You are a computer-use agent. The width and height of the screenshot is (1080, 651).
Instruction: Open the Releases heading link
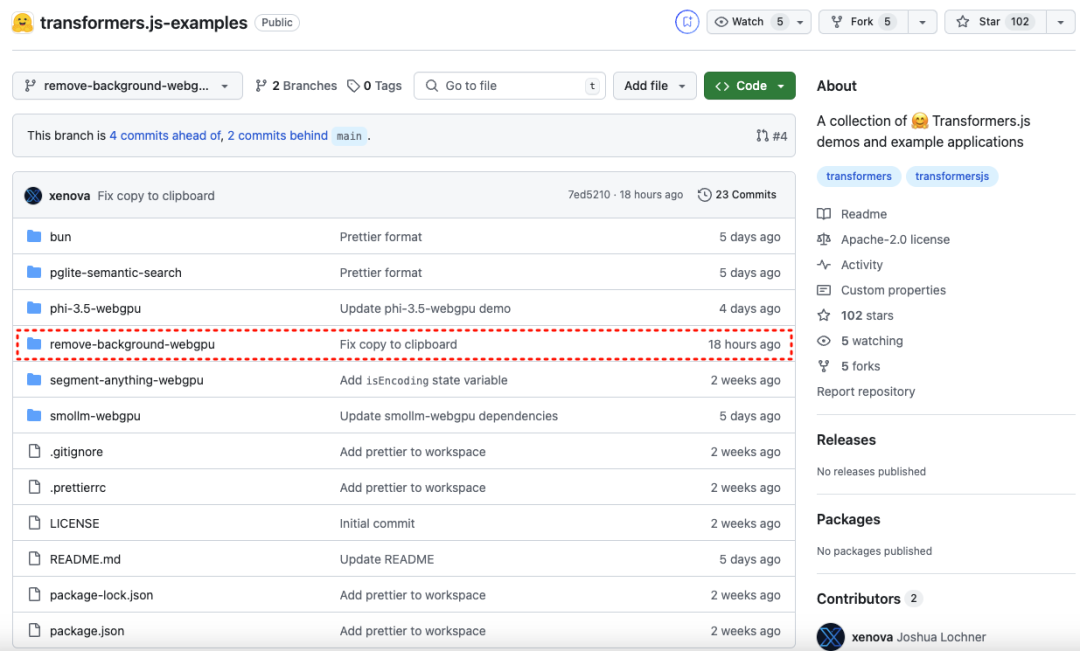(x=847, y=440)
